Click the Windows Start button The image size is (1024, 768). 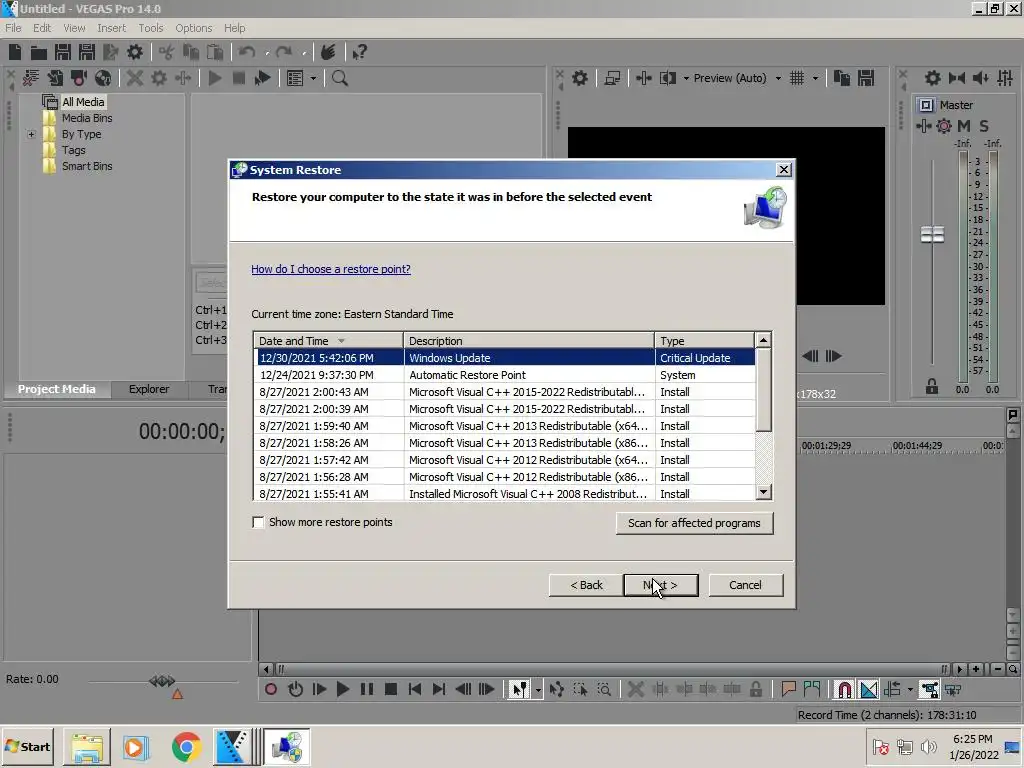point(27,746)
